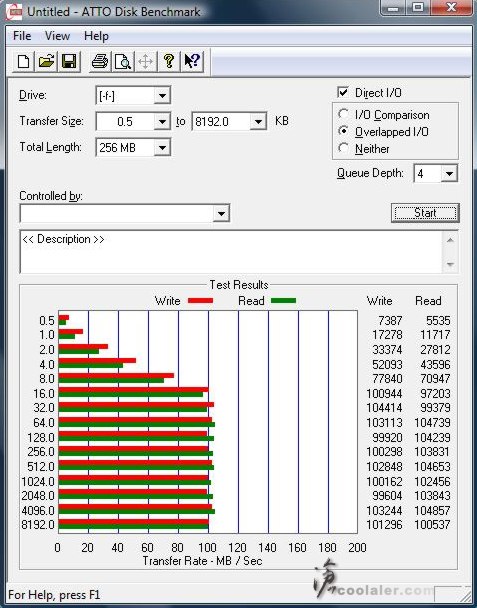Start the disk benchmark test

pos(425,213)
